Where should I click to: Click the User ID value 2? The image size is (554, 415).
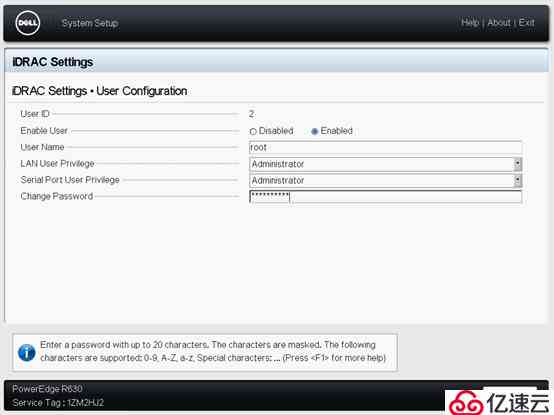(252, 114)
